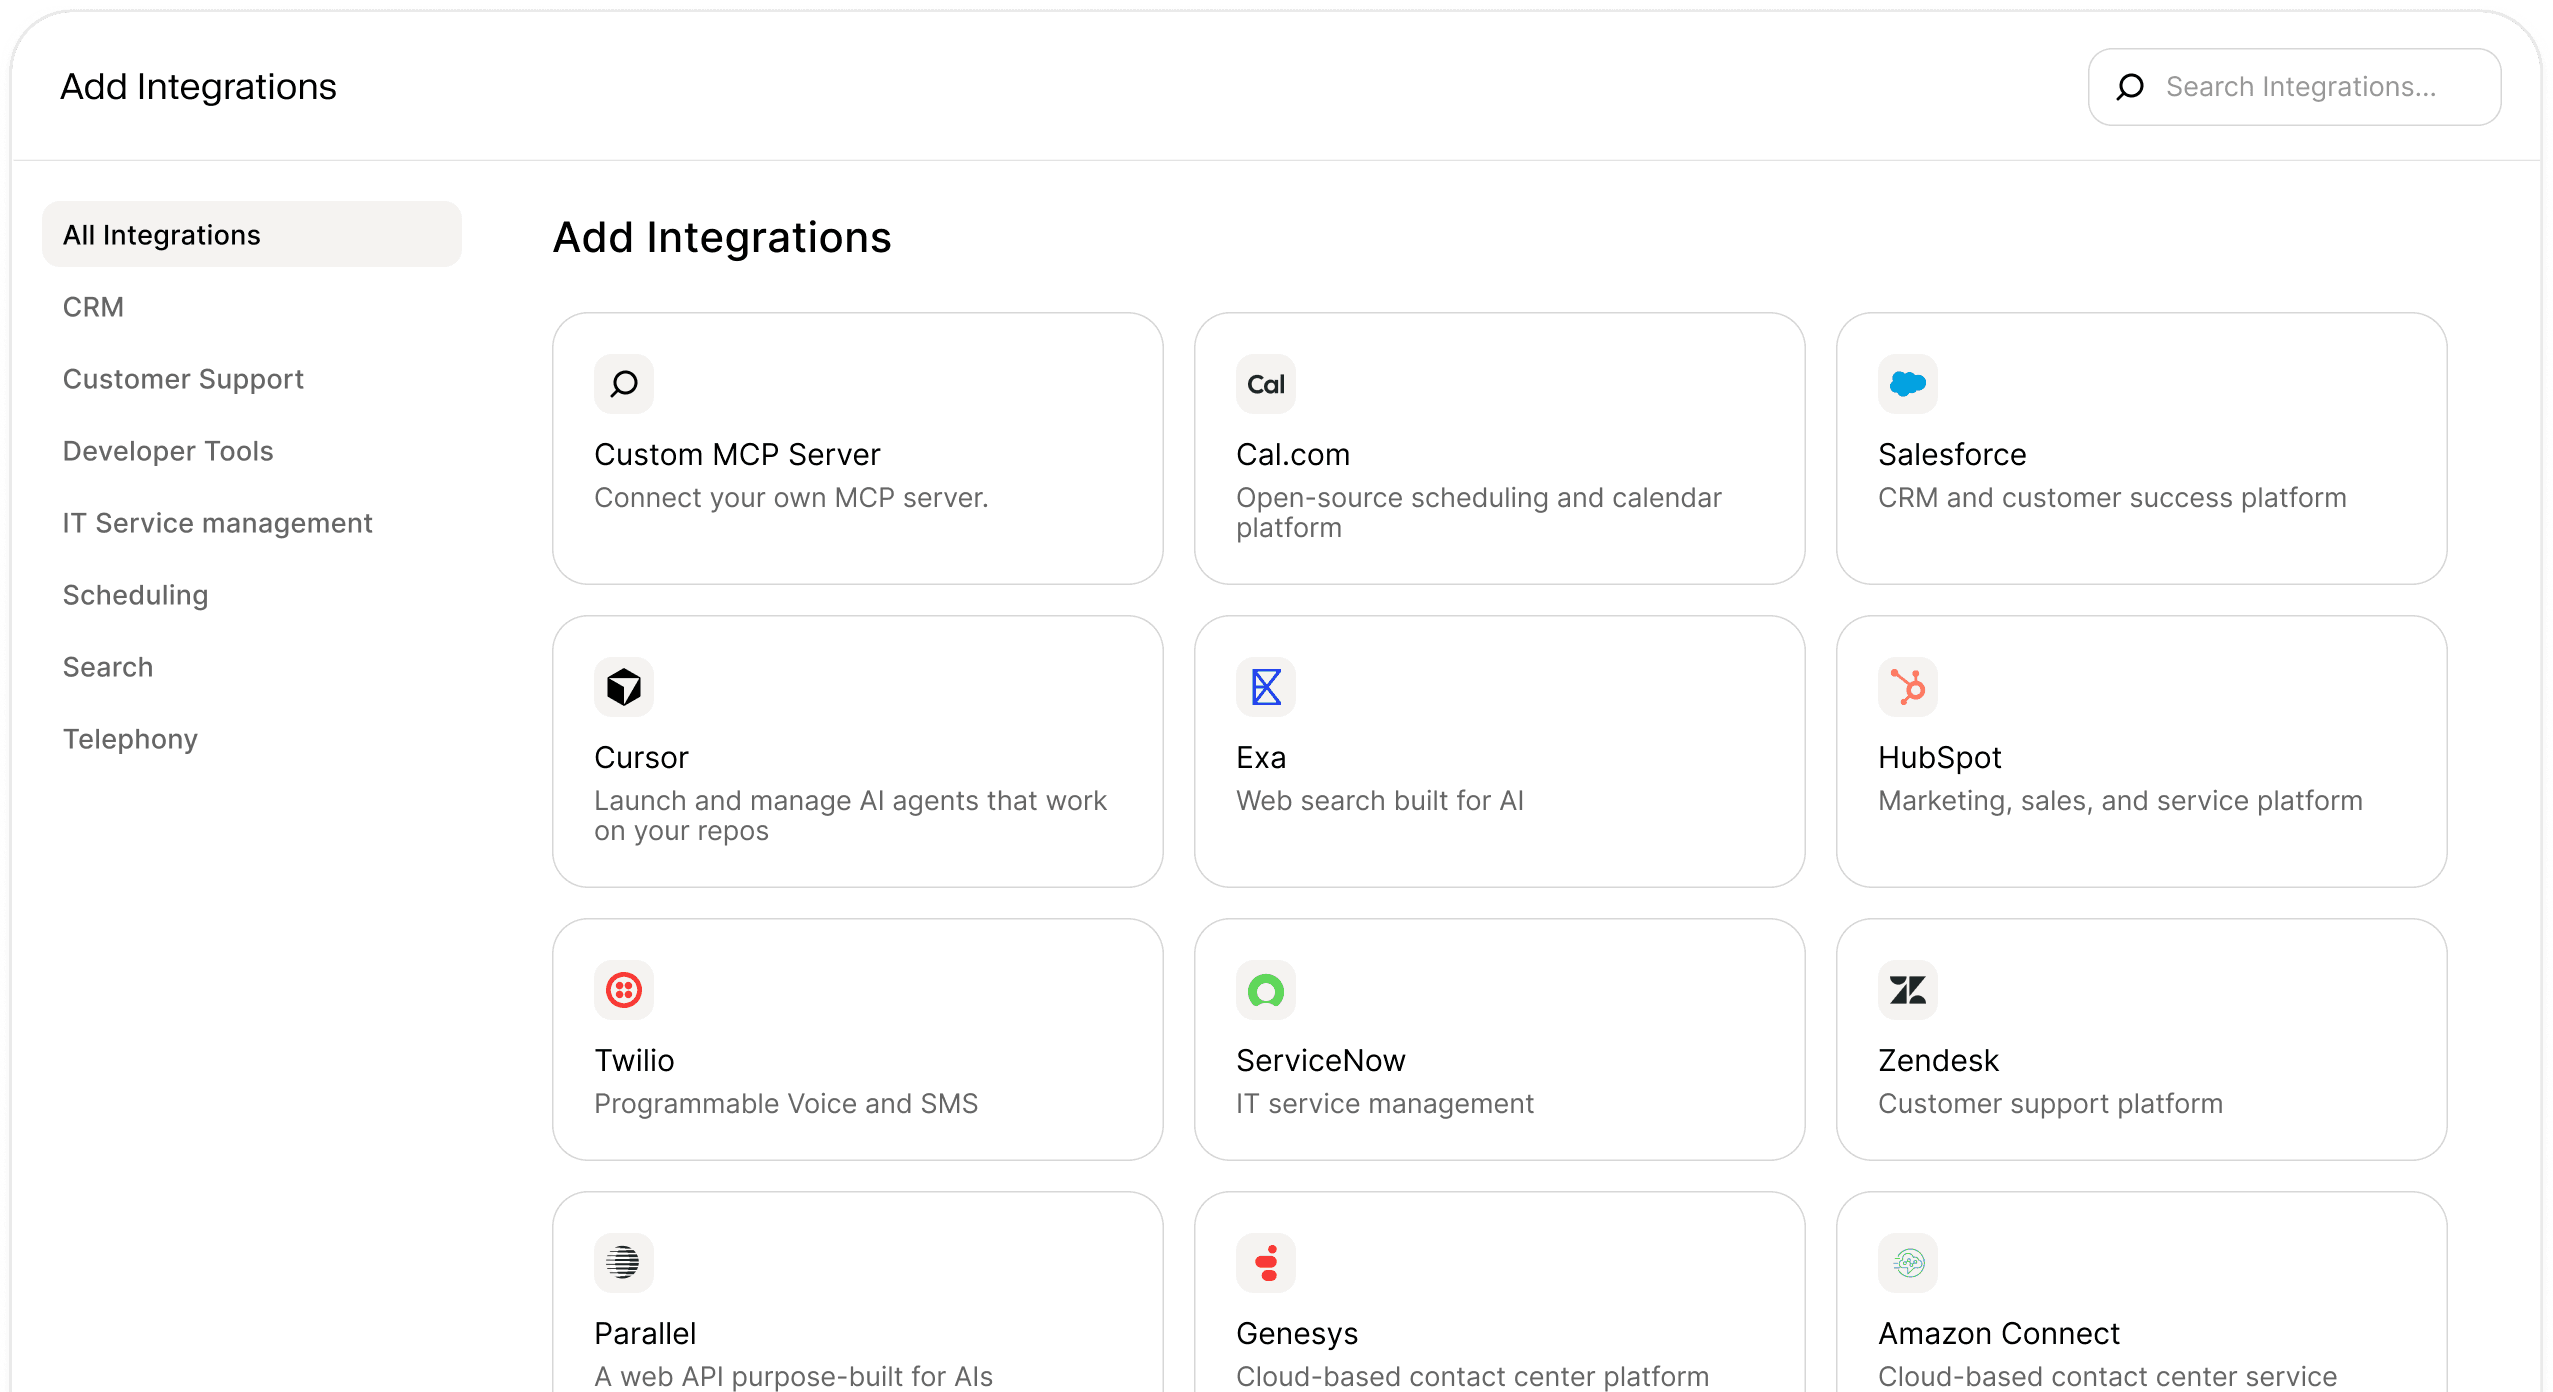Click "Customer support platform" description text
Viewport: 2553px width, 1392px height.
[x=2050, y=1104]
